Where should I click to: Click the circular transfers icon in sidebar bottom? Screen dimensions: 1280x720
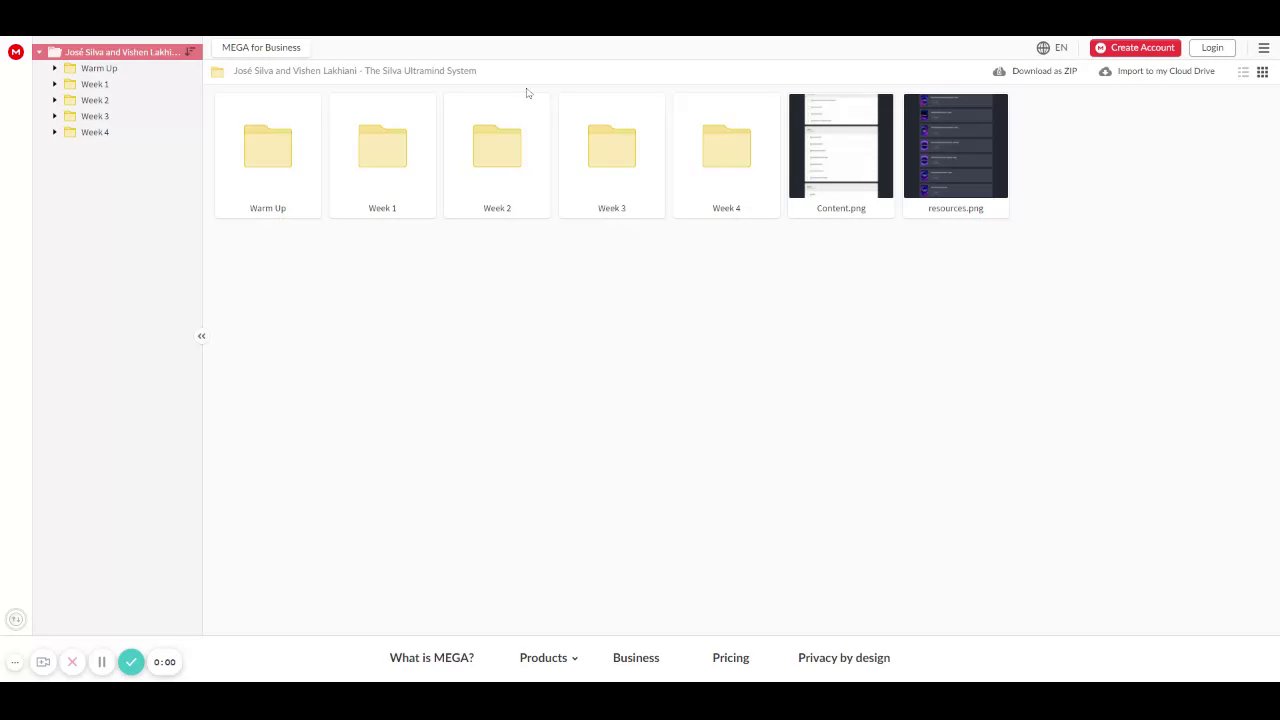pyautogui.click(x=15, y=620)
